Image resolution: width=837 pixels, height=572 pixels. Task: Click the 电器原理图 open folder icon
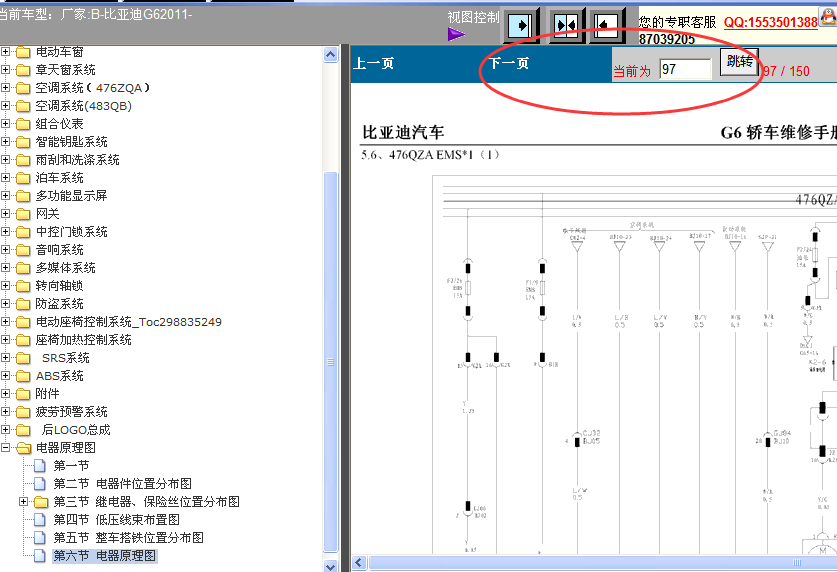pyautogui.click(x=23, y=448)
